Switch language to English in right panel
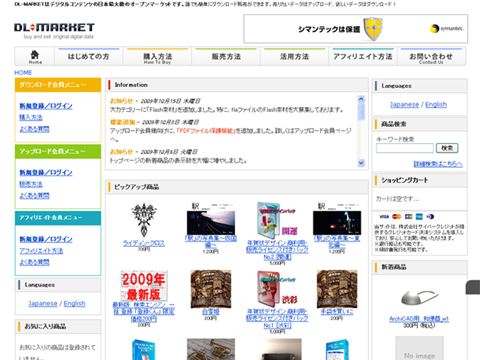The image size is (480, 360). 436,105
